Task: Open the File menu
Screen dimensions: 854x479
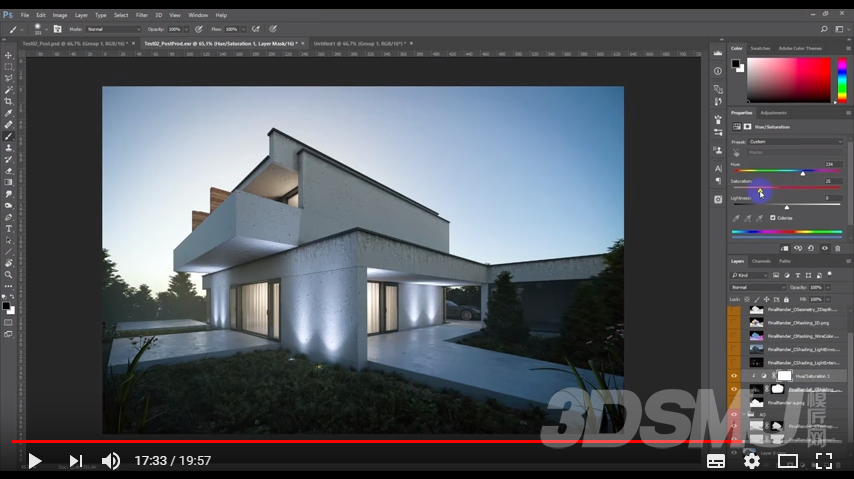Action: click(x=25, y=15)
